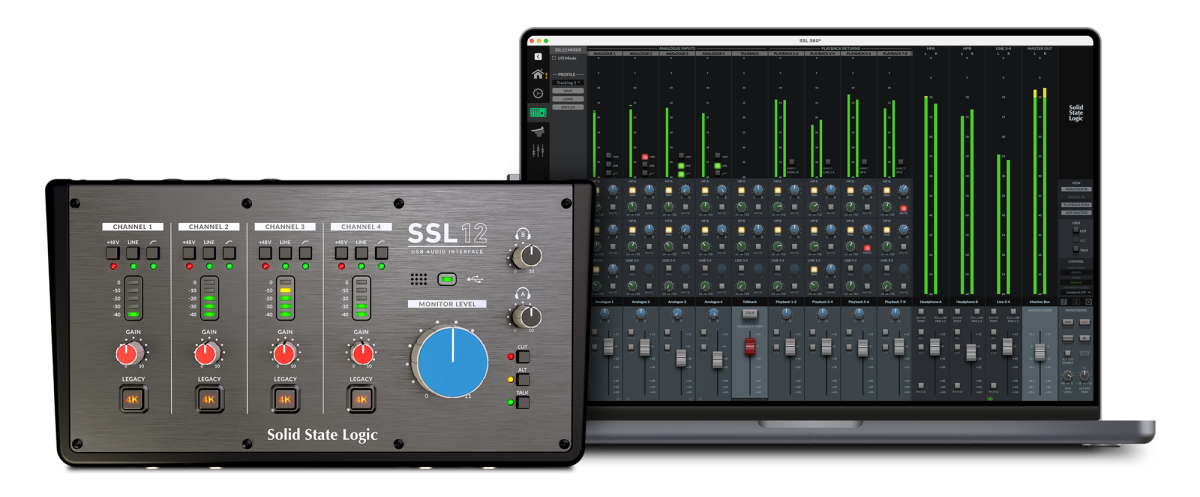The width and height of the screenshot is (1200, 497).
Task: Disable the red +48V button on Analogue 2
Action: [645, 156]
